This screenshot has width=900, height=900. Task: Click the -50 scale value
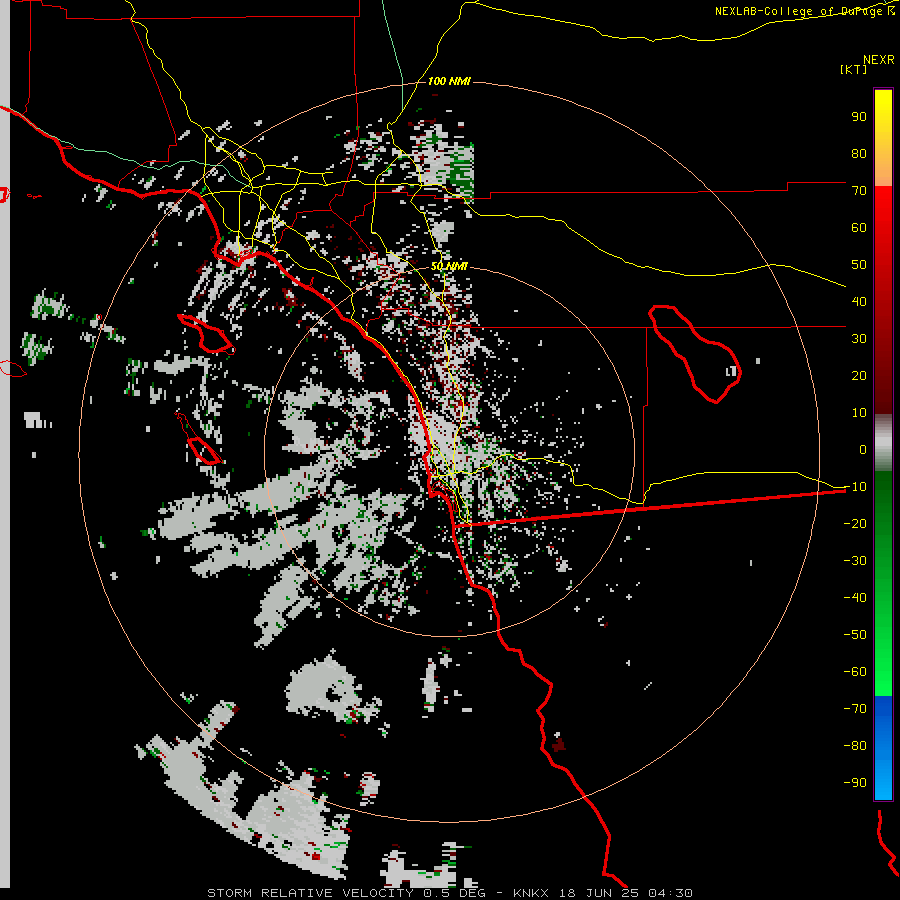(855, 635)
